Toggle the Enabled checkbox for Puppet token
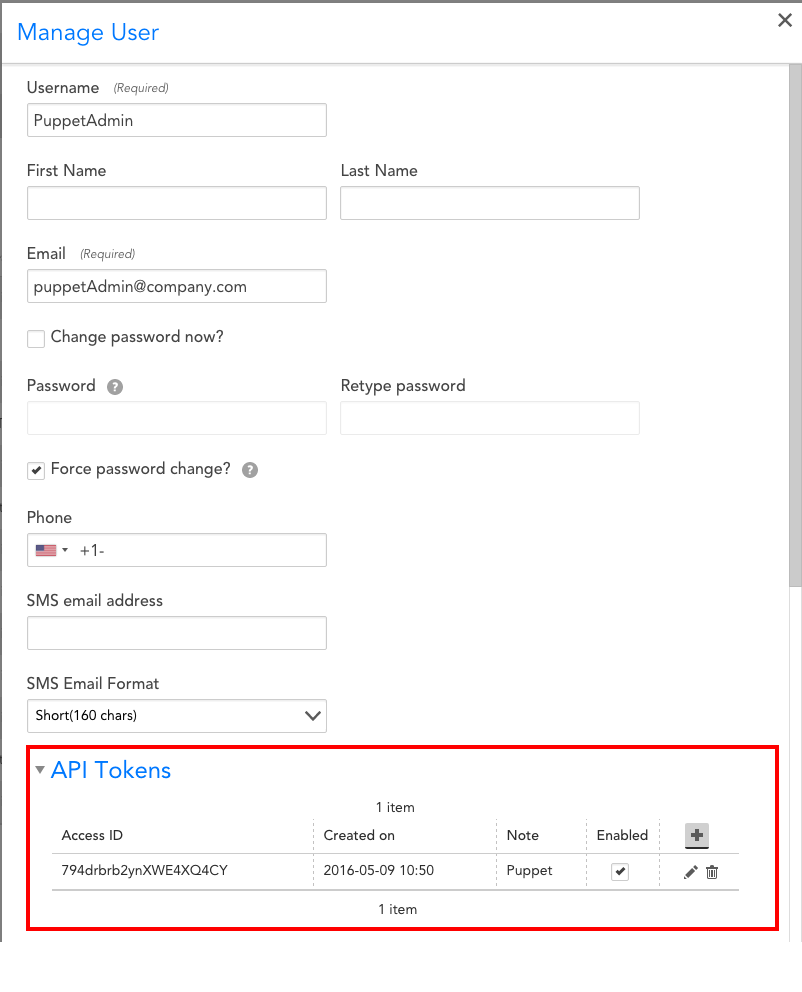The height and width of the screenshot is (992, 802). [x=620, y=872]
